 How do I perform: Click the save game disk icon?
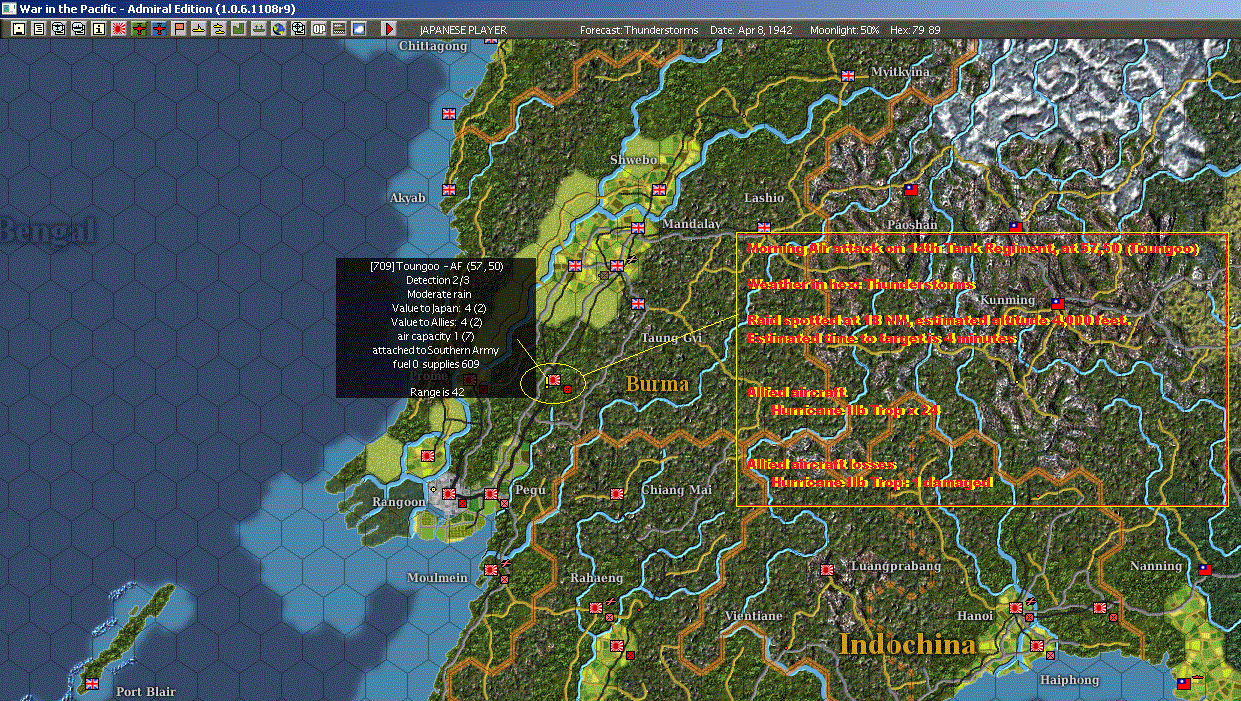(x=18, y=29)
